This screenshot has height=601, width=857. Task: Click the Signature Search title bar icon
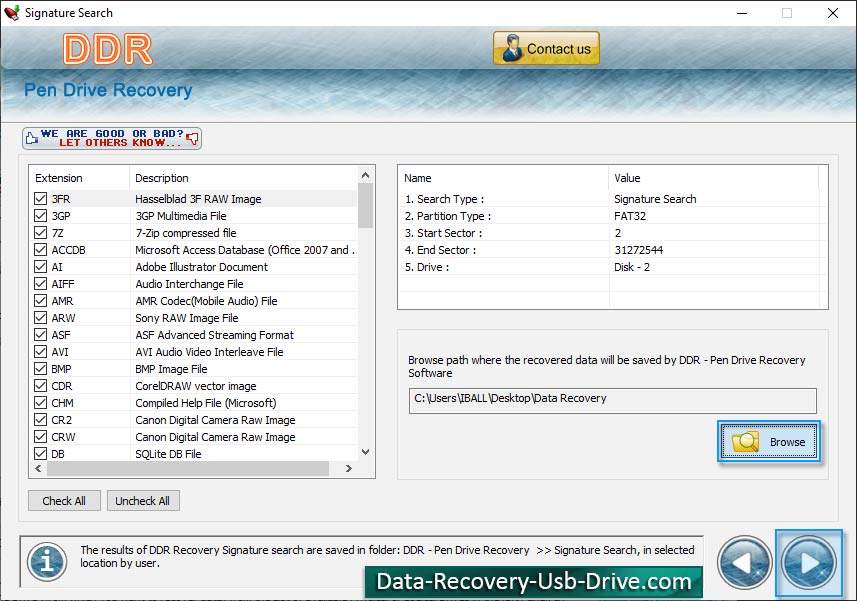pos(11,13)
